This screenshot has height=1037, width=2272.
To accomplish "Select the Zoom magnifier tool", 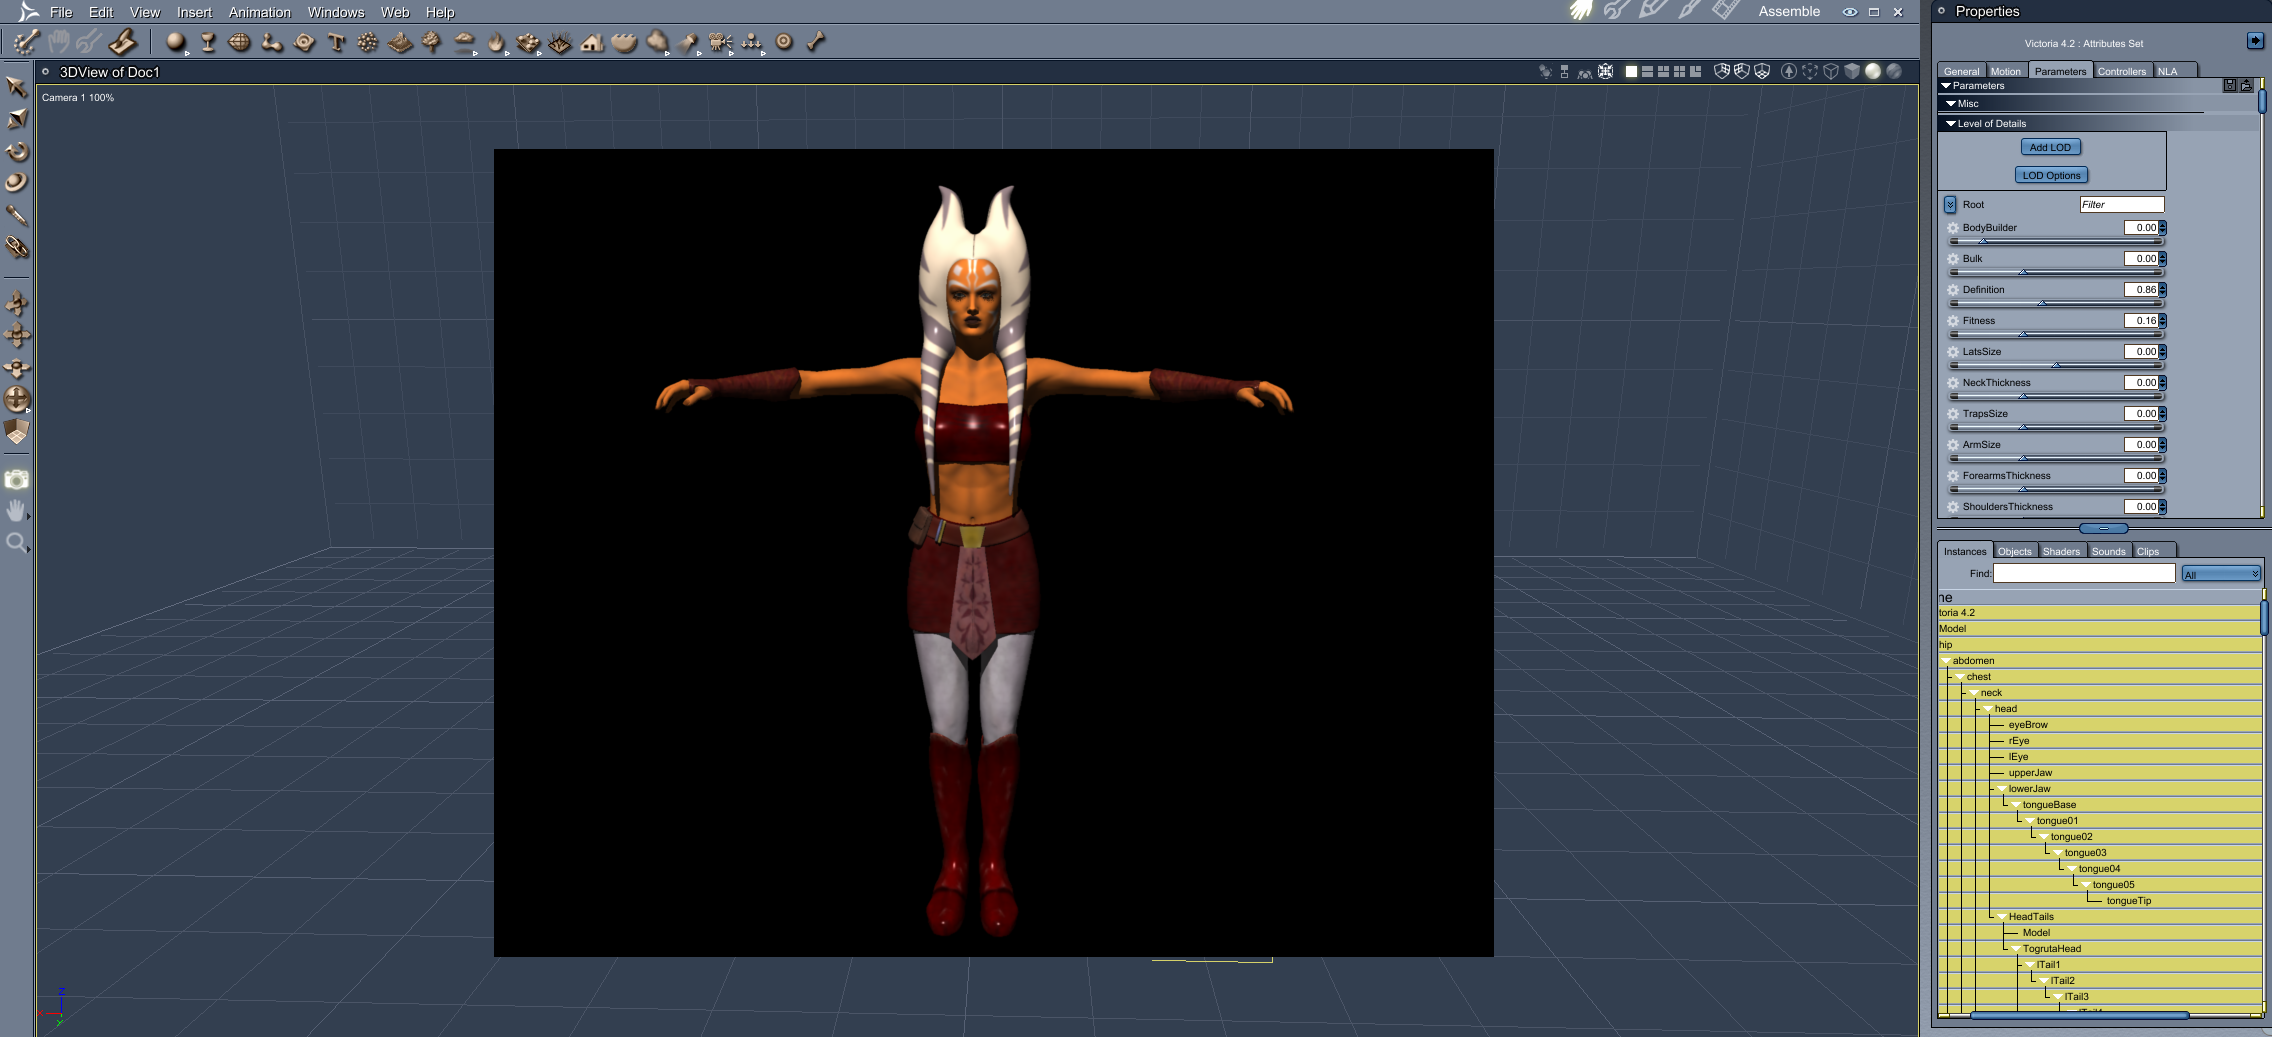I will click(16, 543).
